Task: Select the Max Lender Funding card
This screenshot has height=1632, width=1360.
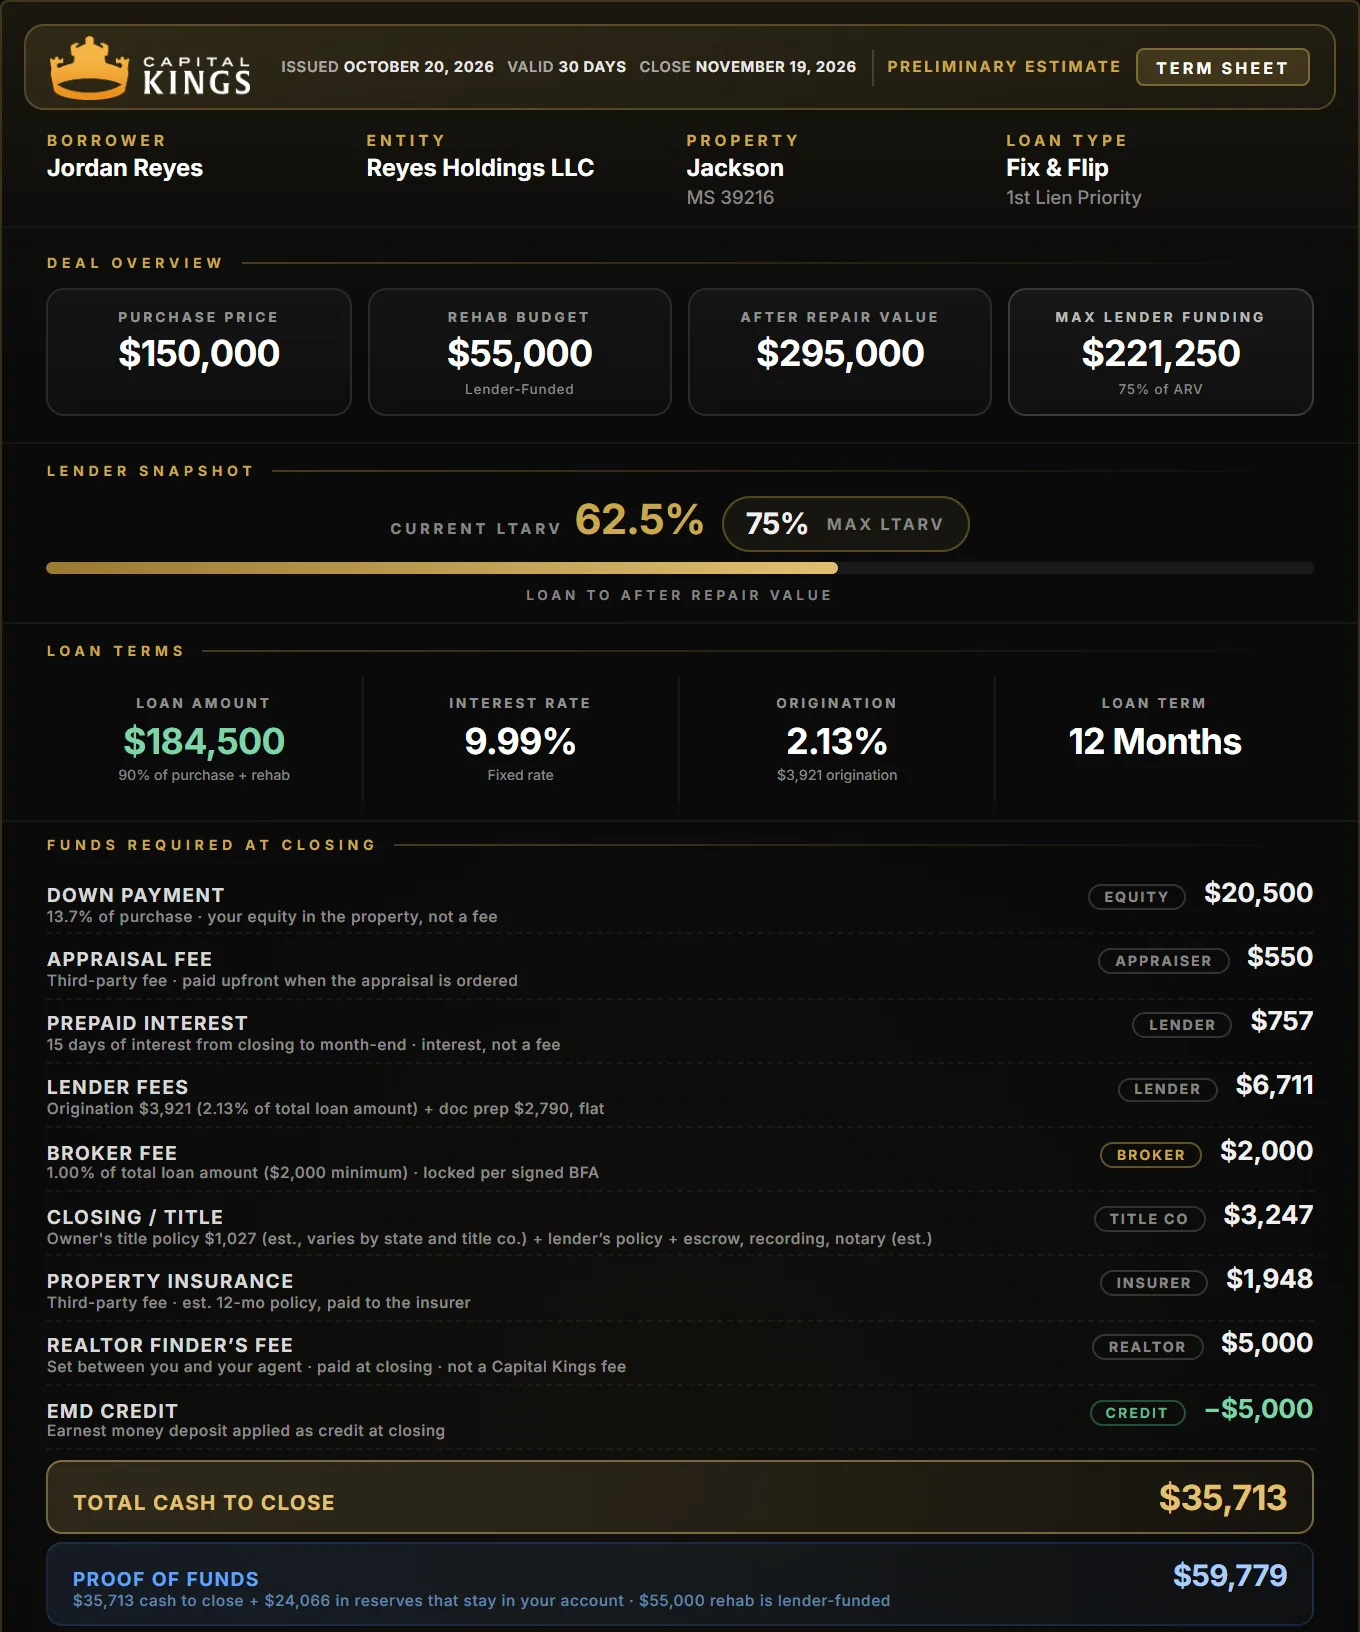Action: point(1161,352)
